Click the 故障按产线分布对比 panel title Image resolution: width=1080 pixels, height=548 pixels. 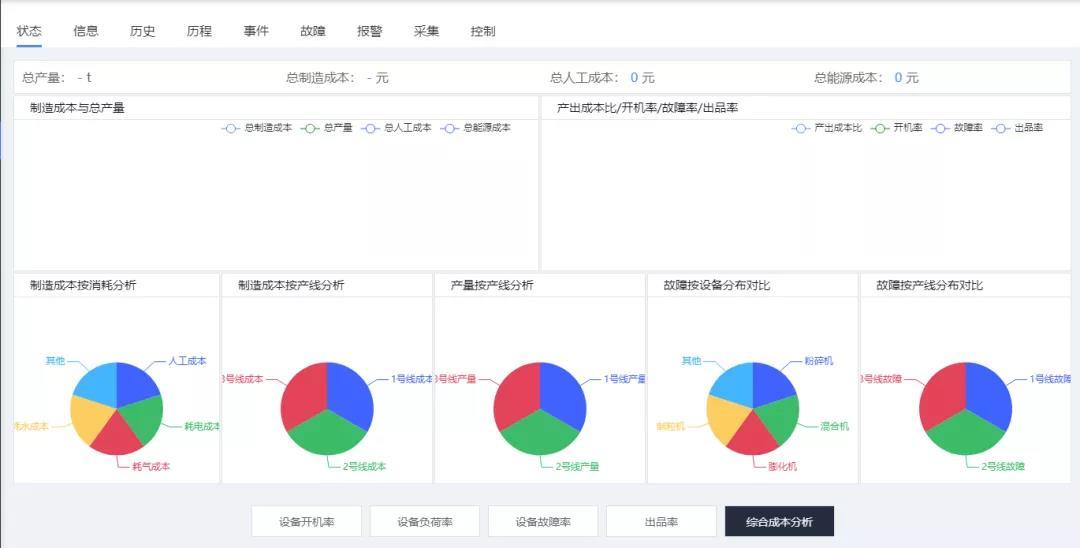930,285
